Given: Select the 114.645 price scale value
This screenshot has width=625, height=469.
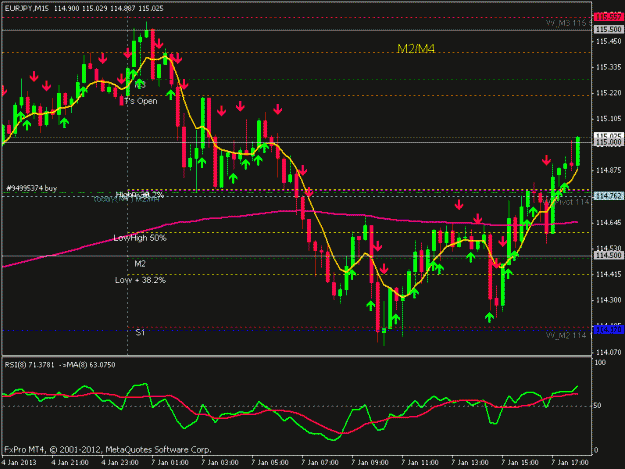Looking at the screenshot, I should tap(609, 222).
